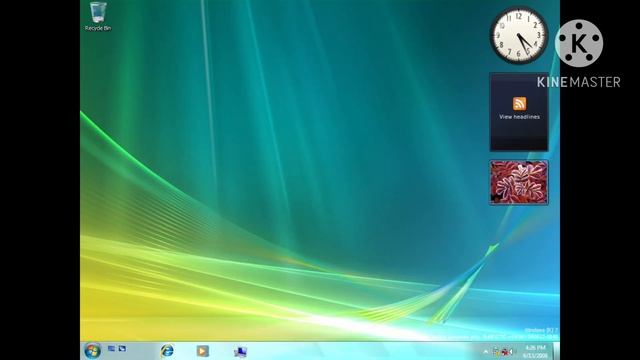
Task: Click the red network status tray icon
Action: pyautogui.click(x=505, y=352)
